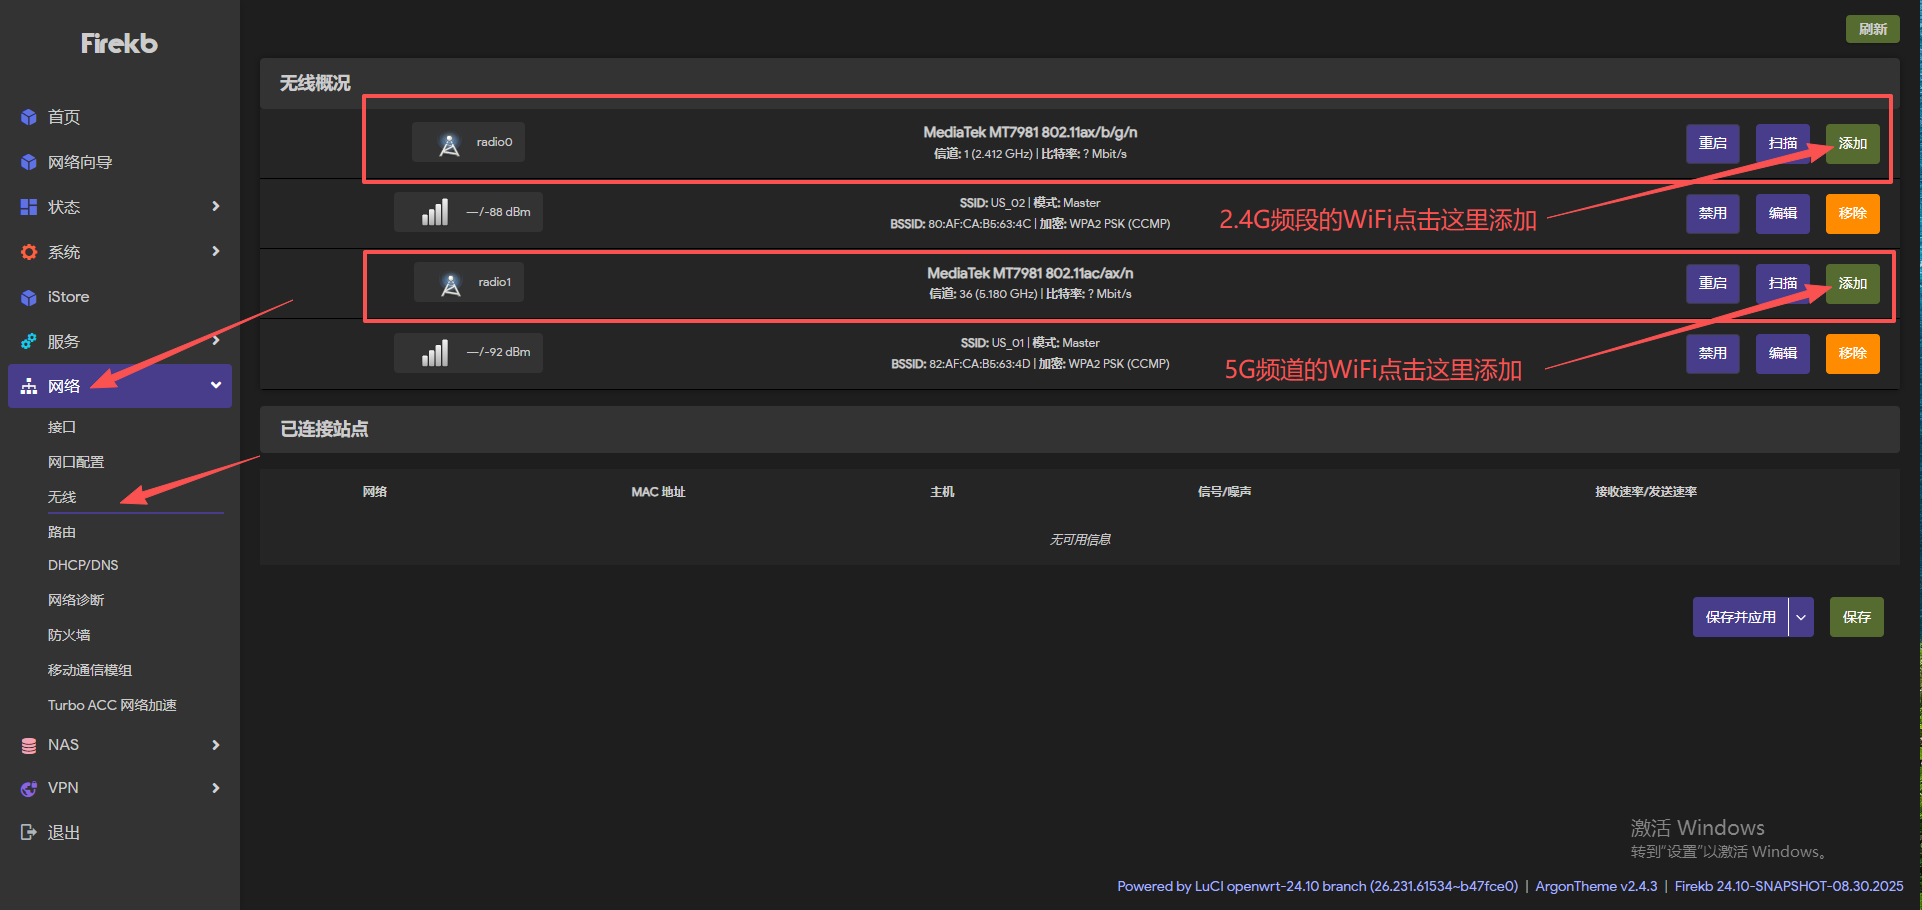Click the NAS database icon
Screen dimensions: 1922x910
(29, 746)
